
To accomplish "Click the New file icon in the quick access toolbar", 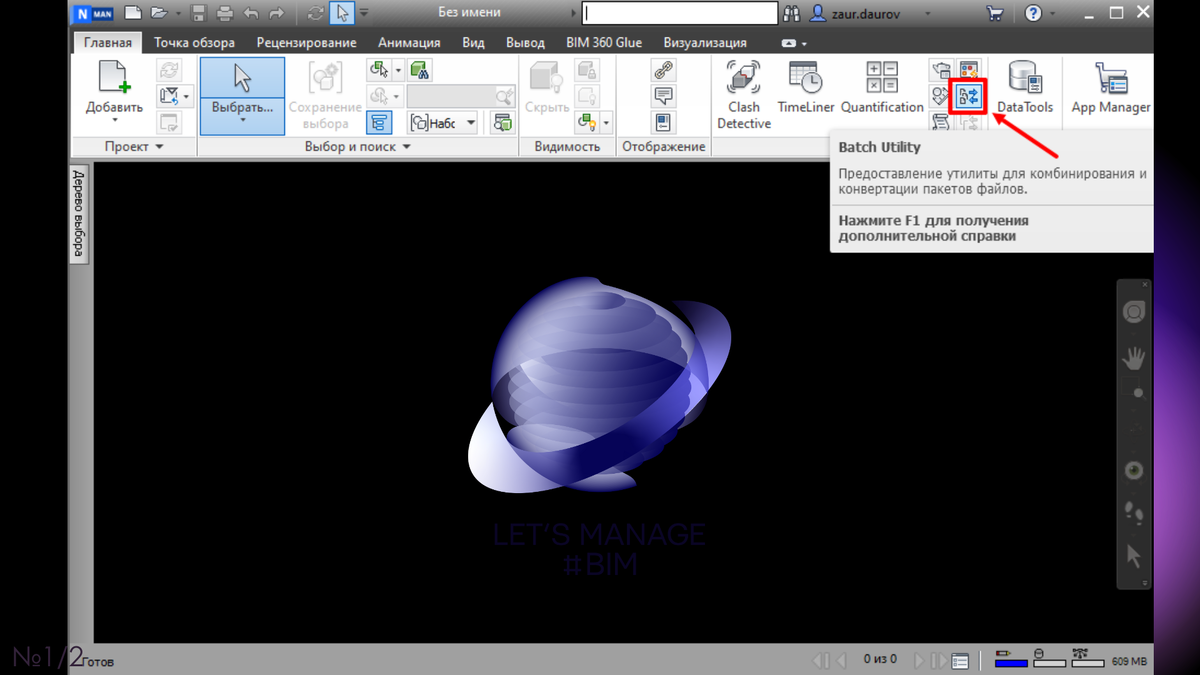I will point(132,13).
